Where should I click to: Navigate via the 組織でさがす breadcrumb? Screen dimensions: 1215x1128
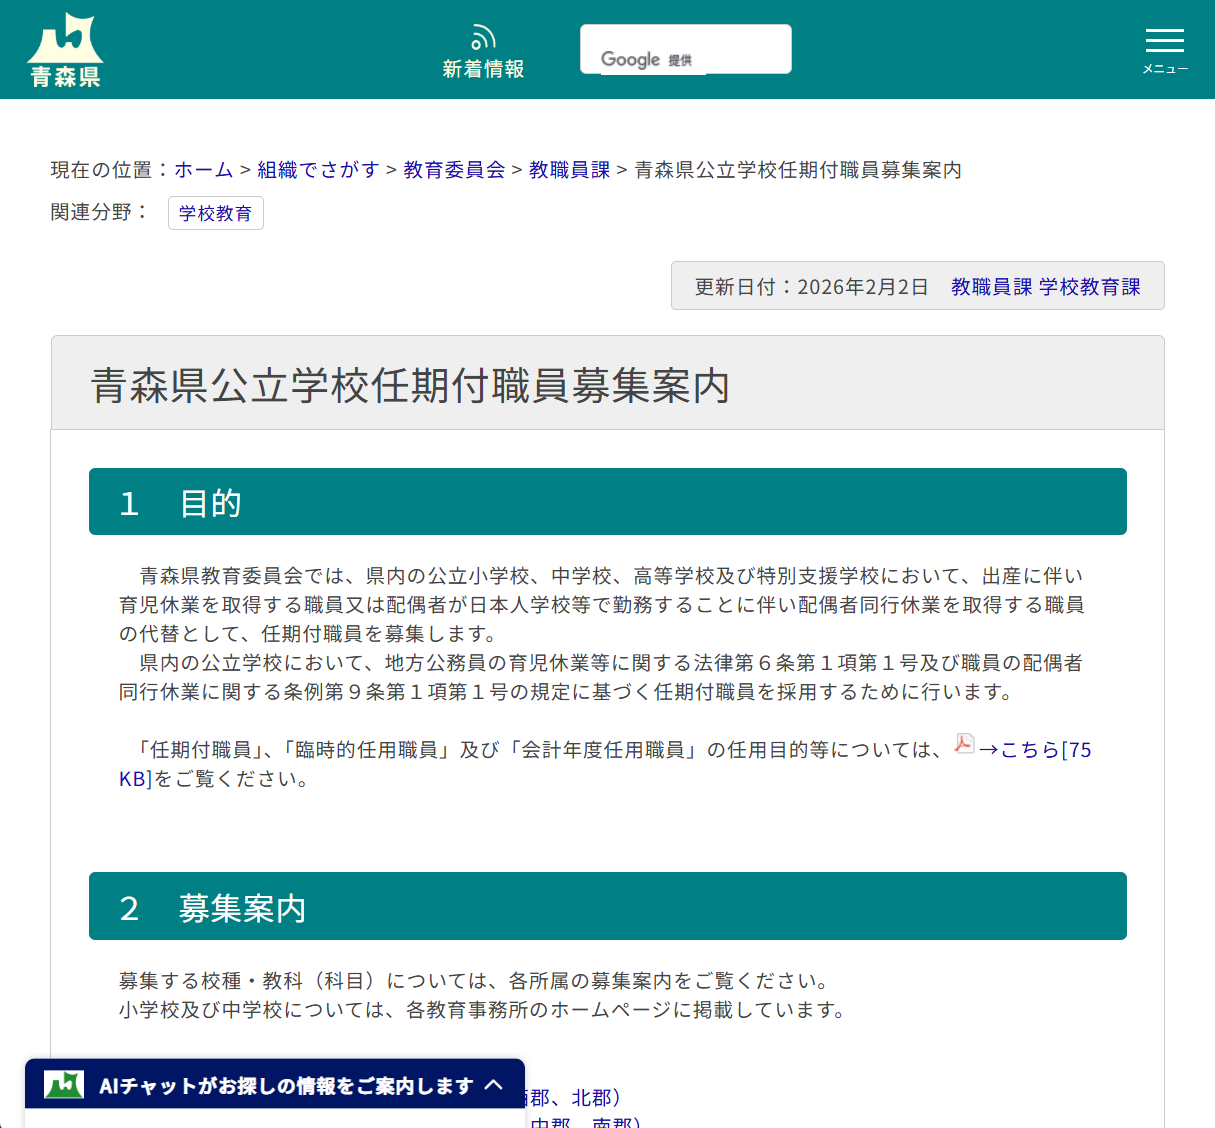(x=317, y=170)
